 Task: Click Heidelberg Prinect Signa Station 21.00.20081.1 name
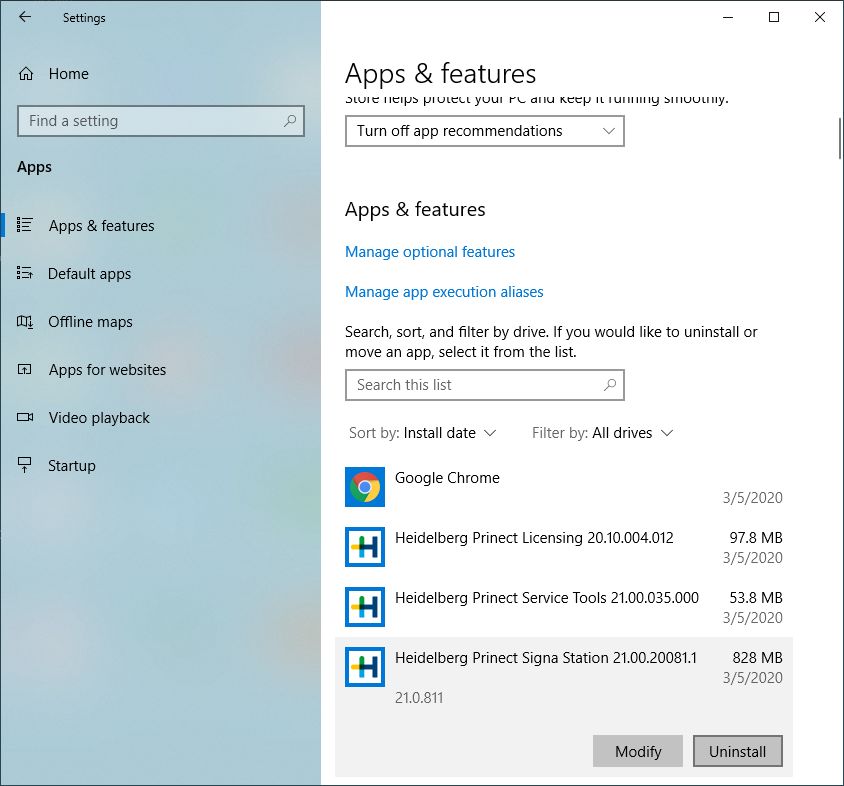pyautogui.click(x=546, y=658)
